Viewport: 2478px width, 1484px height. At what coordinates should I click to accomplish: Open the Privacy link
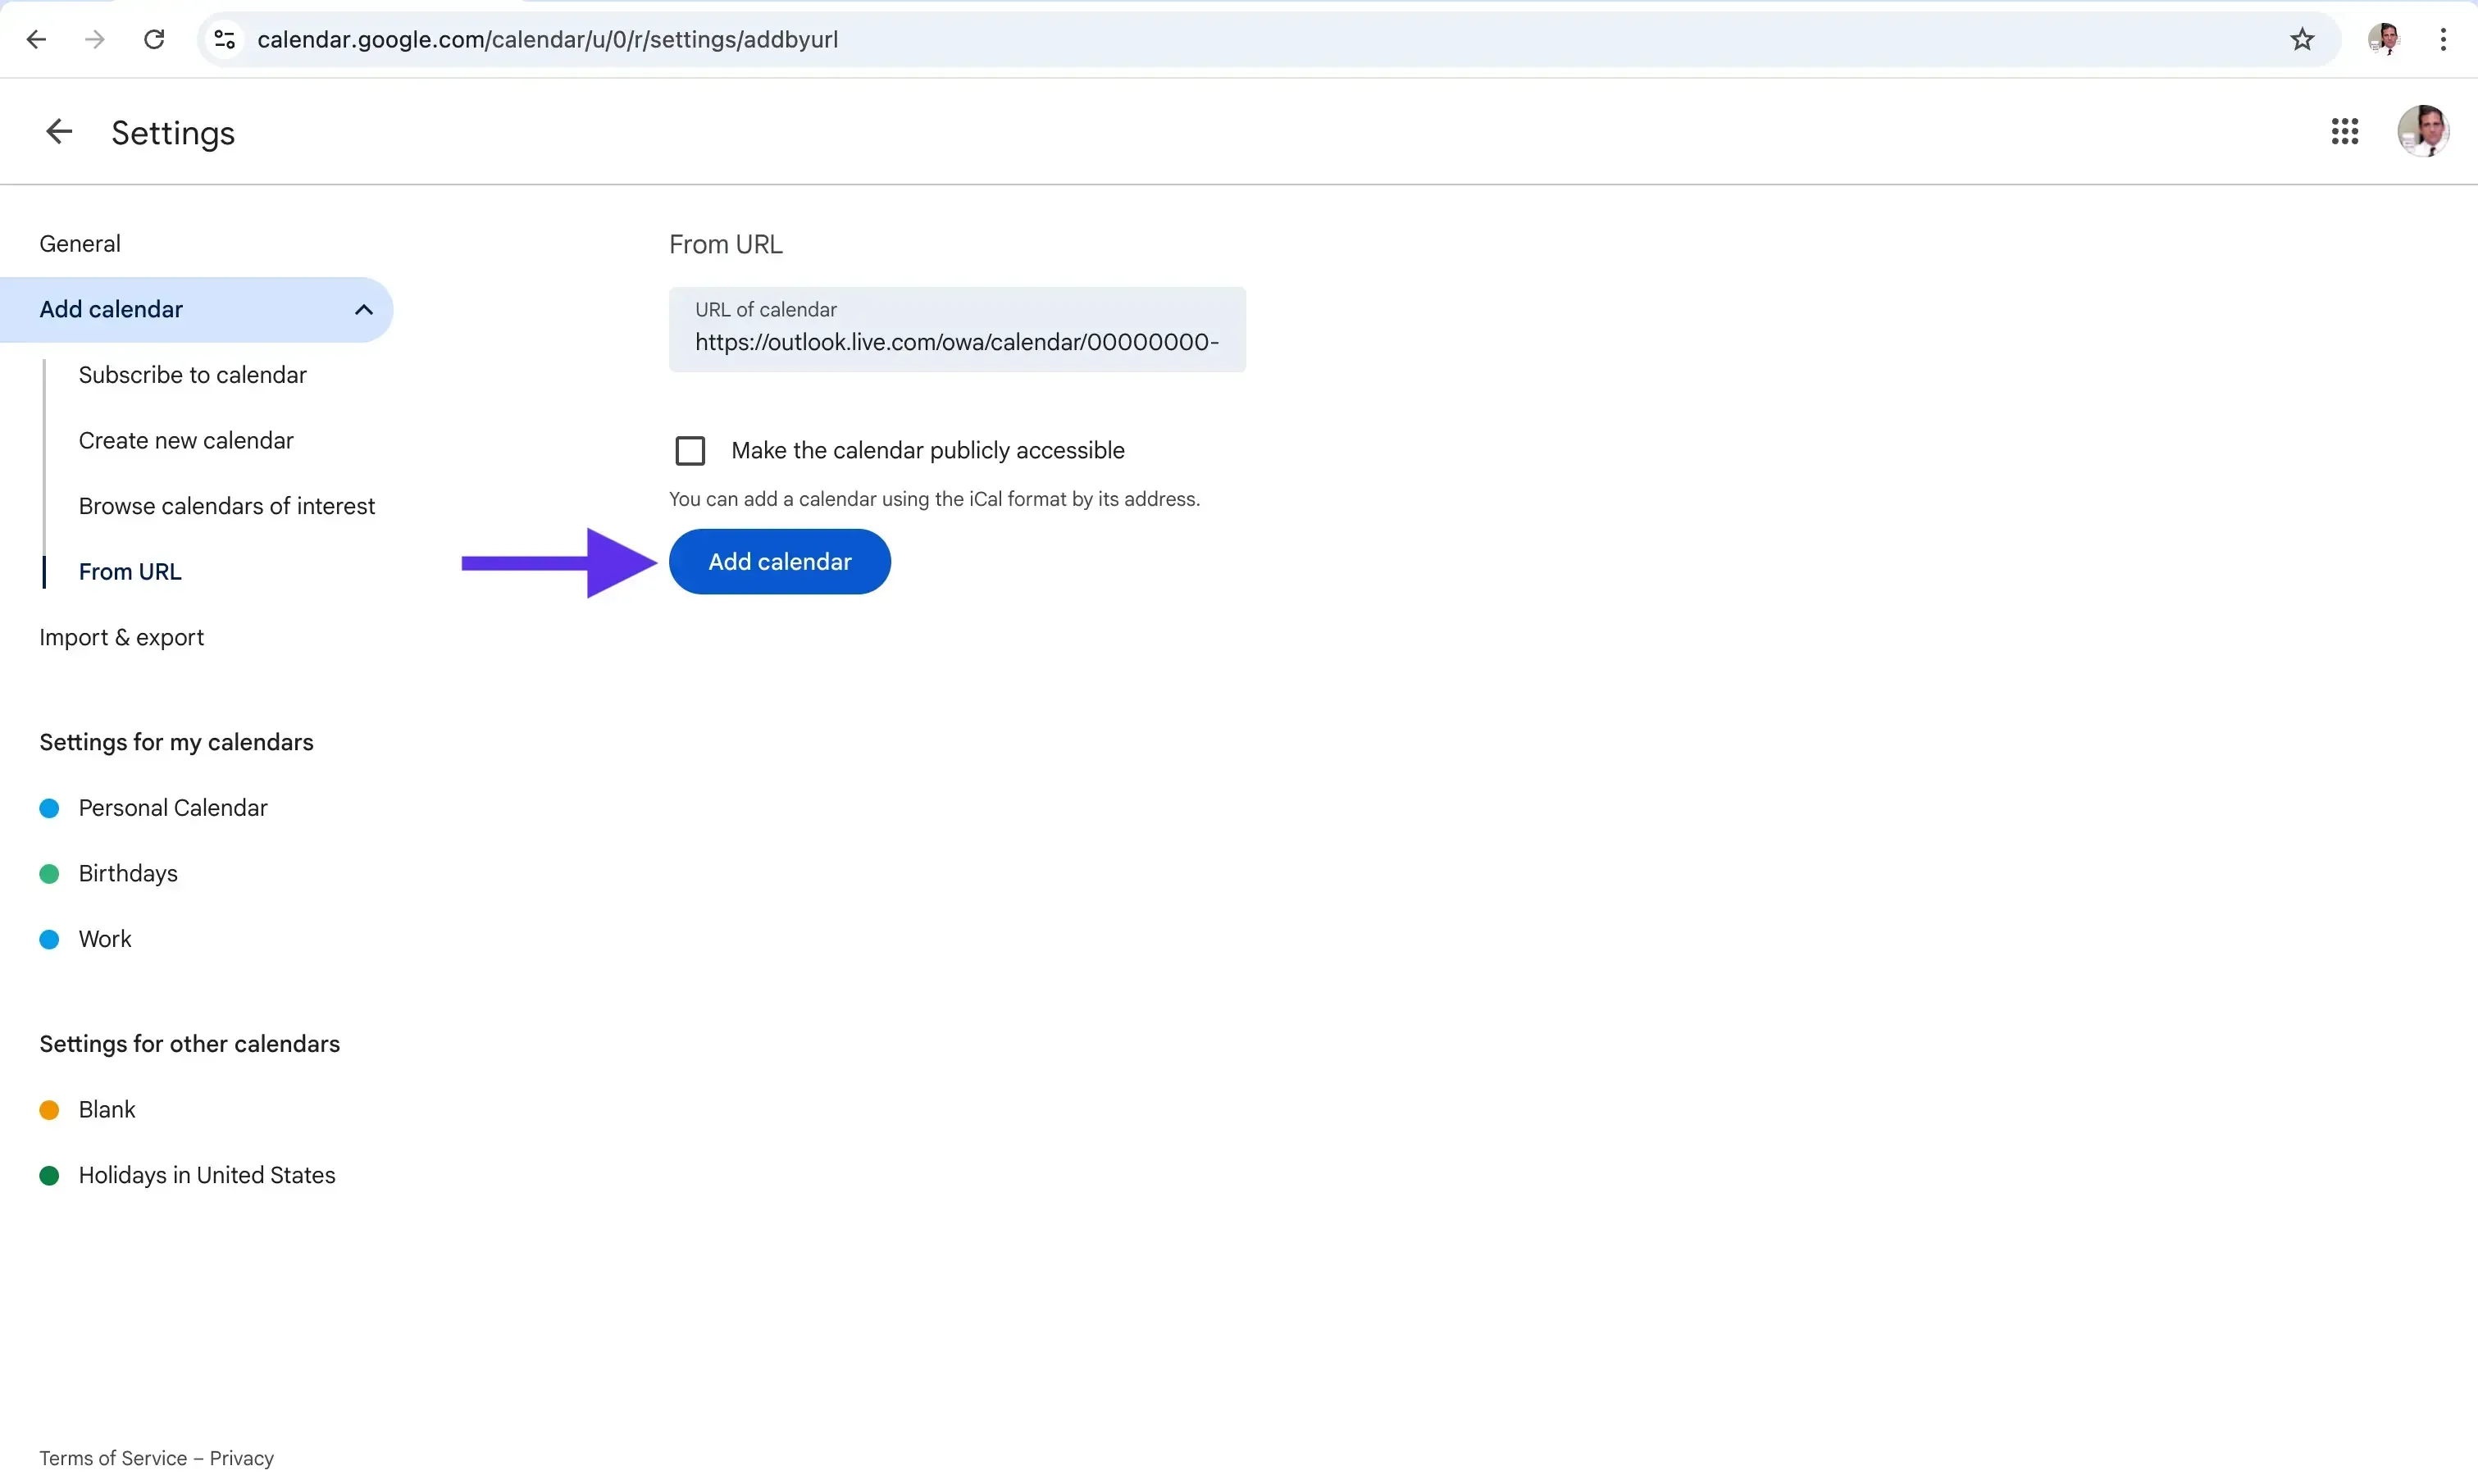coord(242,1458)
